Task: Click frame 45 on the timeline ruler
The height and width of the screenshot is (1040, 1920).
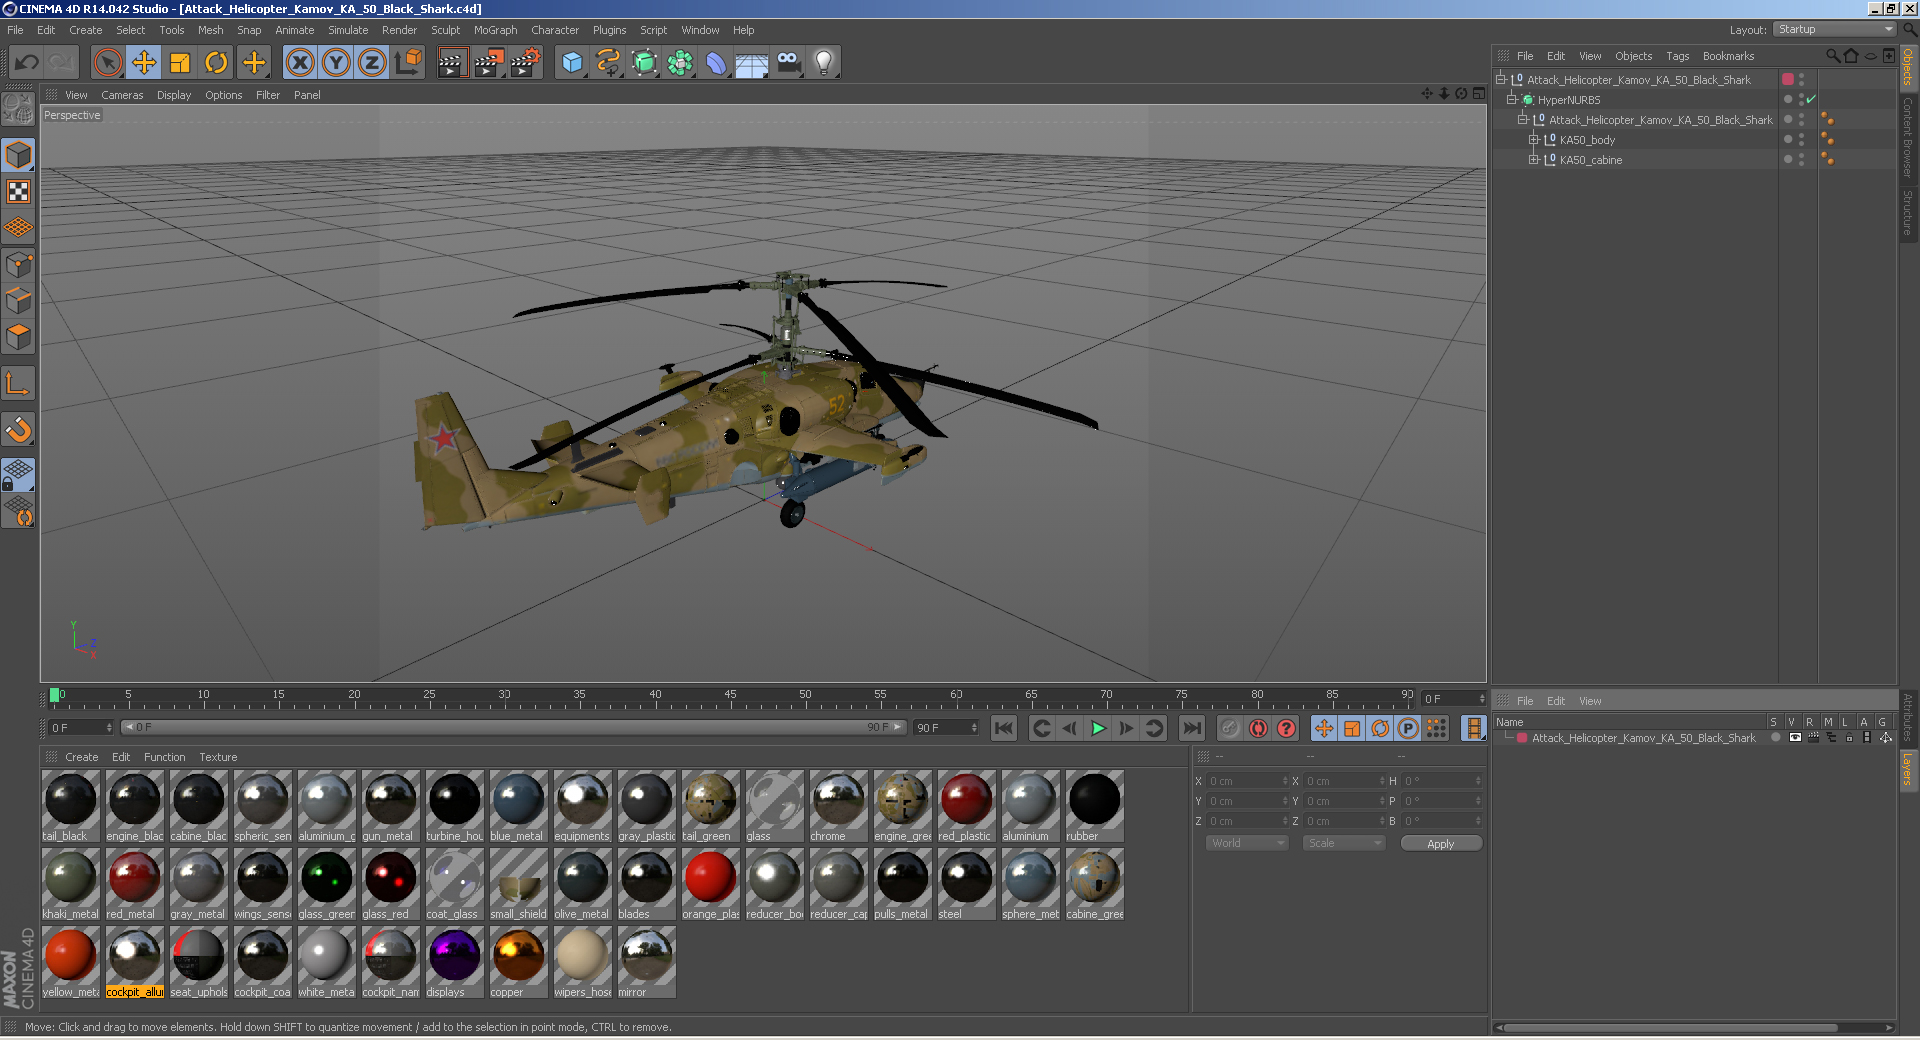Action: click(730, 697)
